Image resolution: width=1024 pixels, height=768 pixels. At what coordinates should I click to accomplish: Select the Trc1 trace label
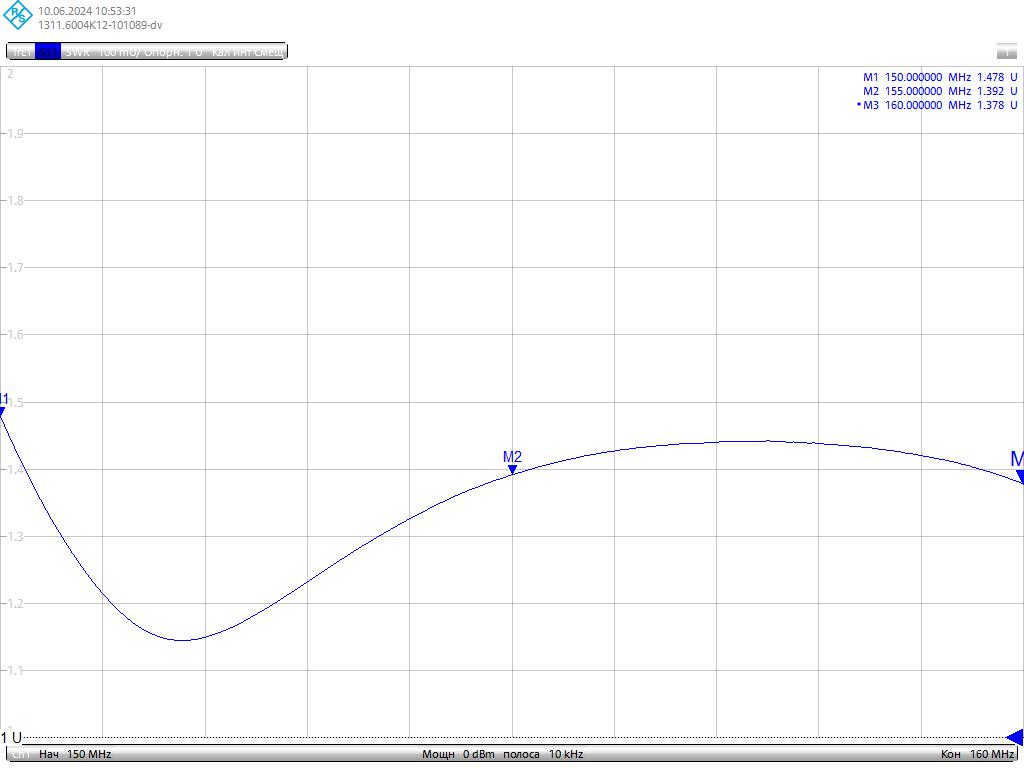(x=22, y=52)
